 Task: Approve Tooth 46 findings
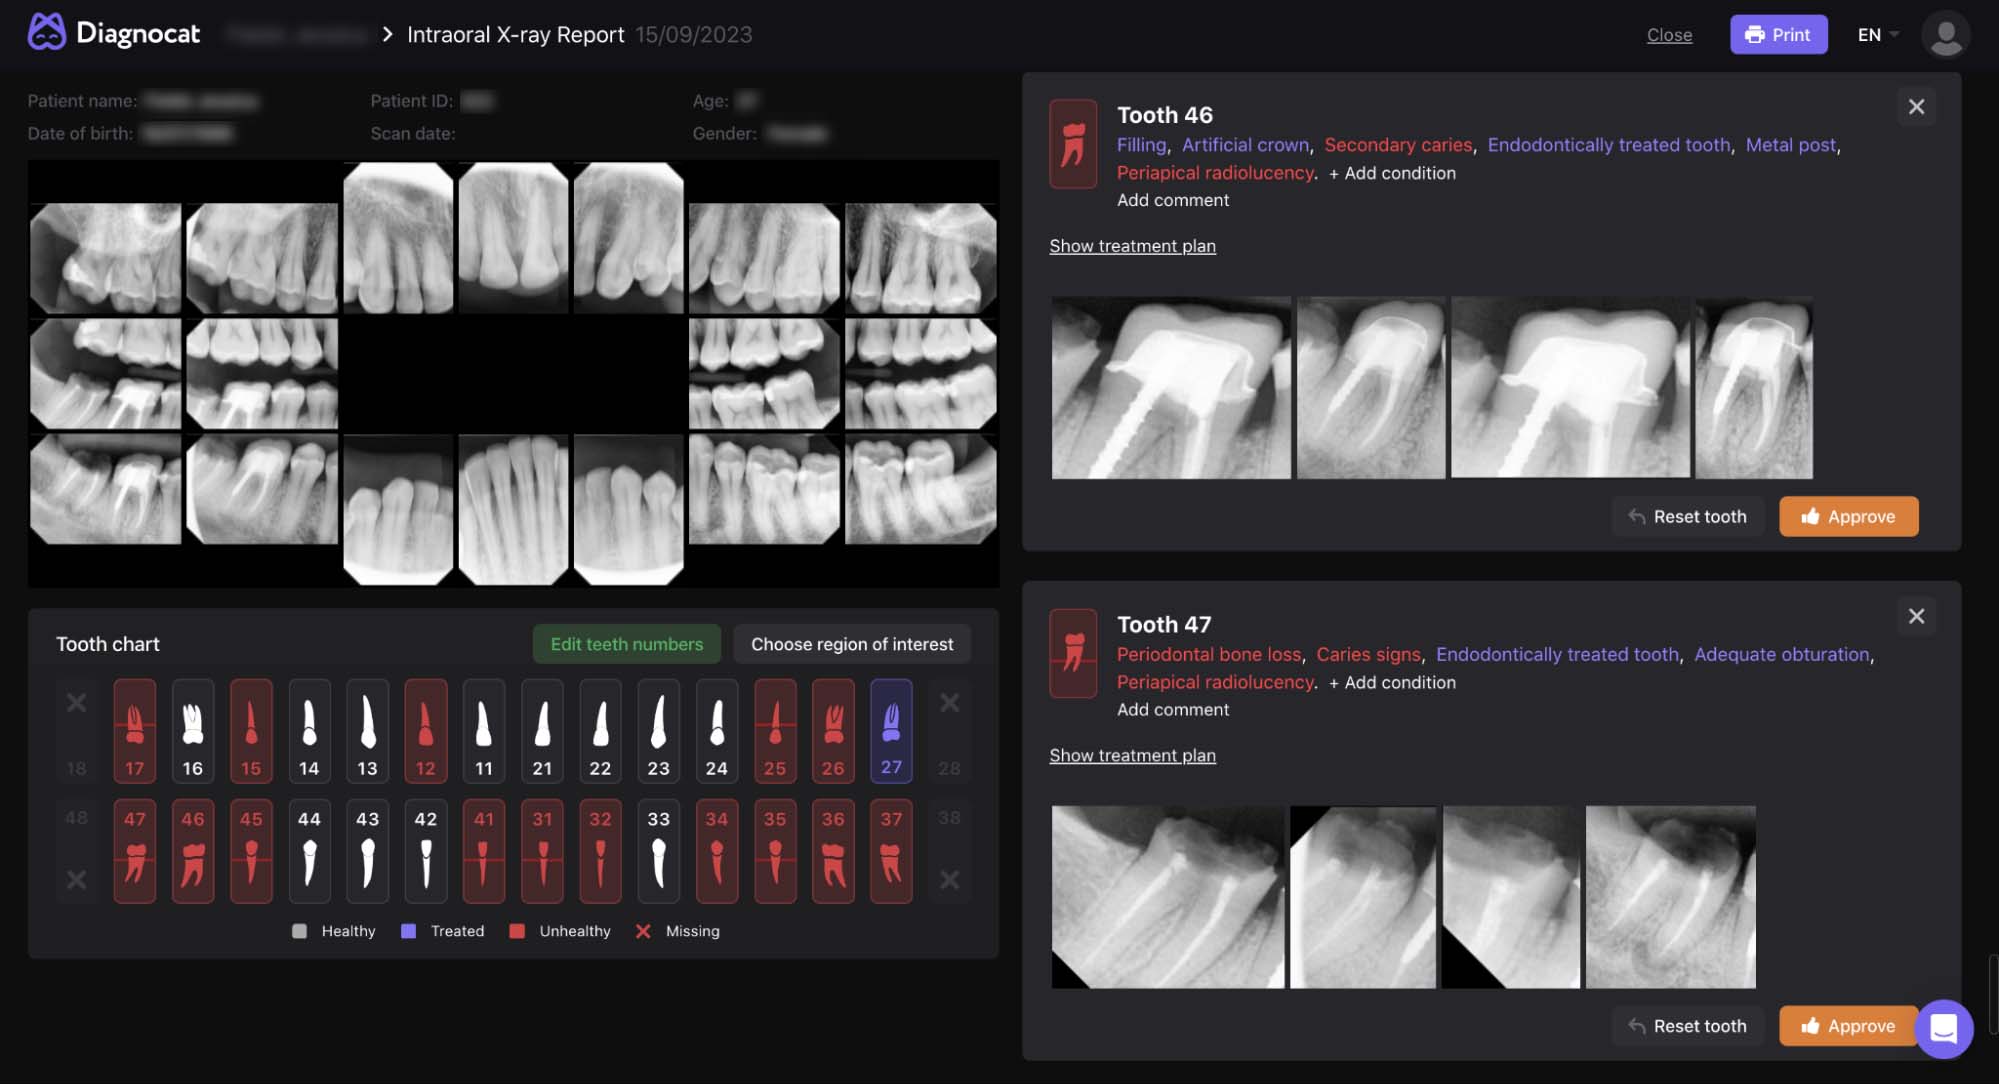point(1848,517)
